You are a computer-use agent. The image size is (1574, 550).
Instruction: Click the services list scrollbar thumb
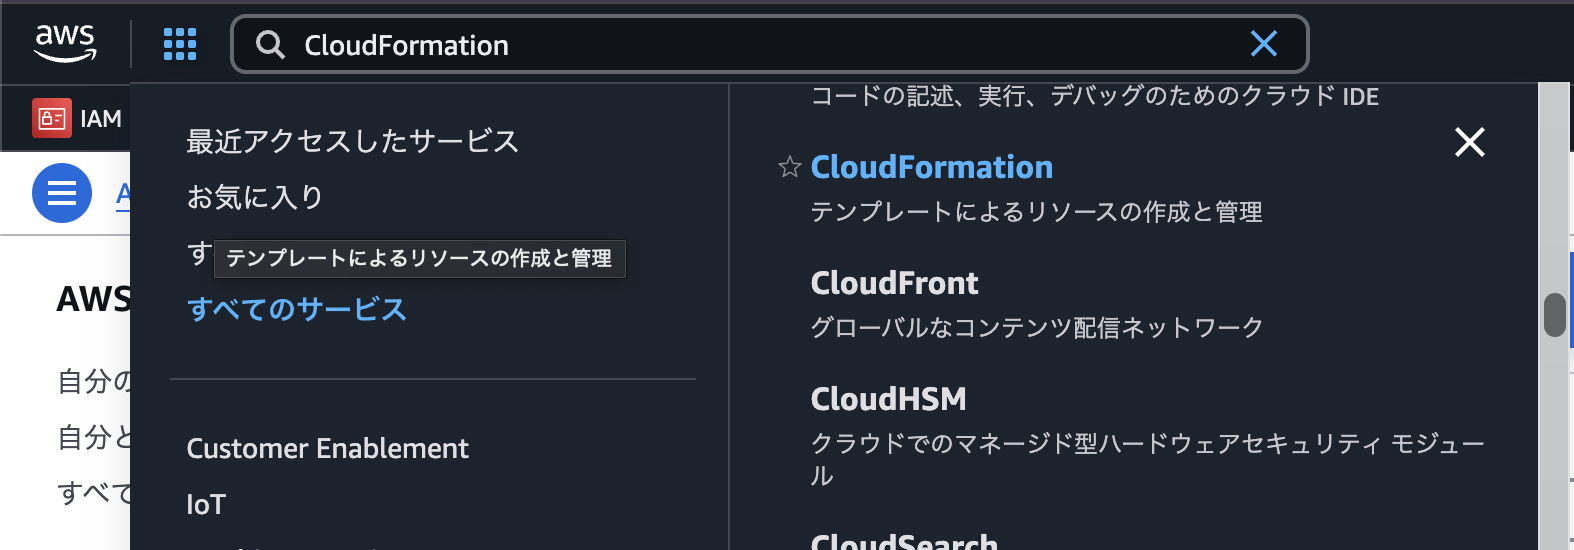click(1554, 315)
